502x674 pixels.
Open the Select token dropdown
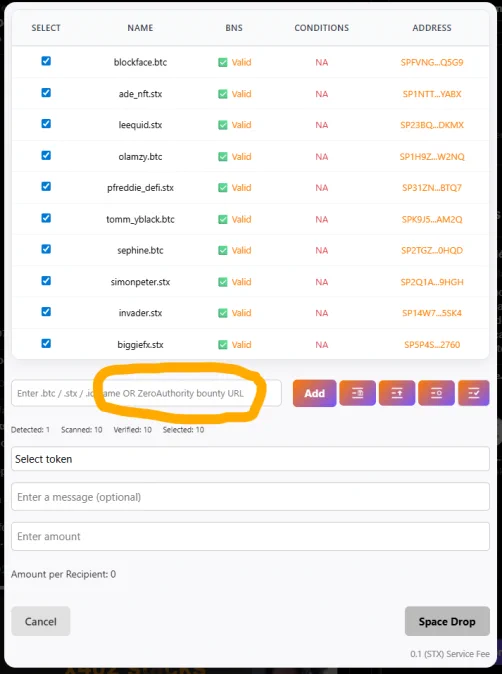tap(250, 459)
